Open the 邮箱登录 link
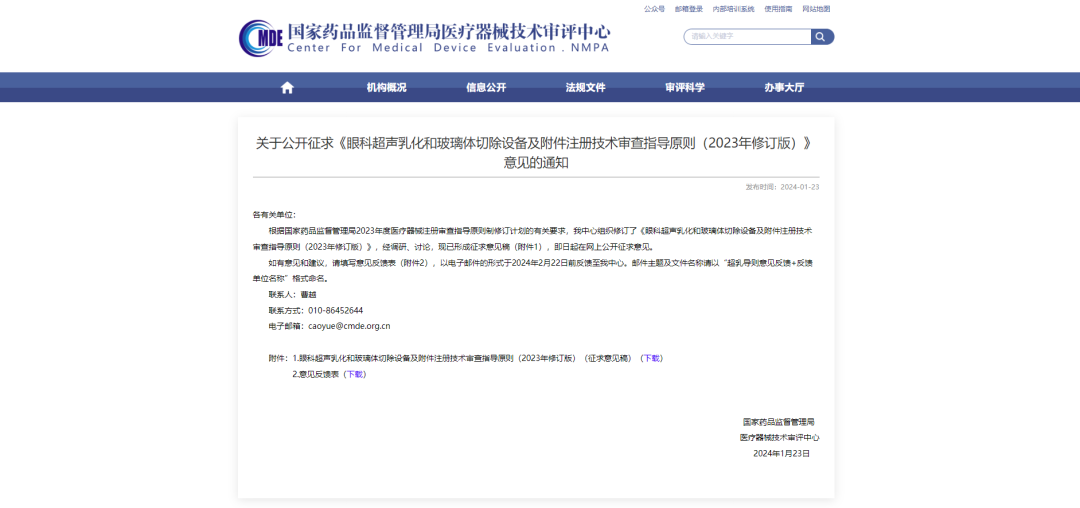Viewport: 1080px width, 508px height. click(x=688, y=9)
